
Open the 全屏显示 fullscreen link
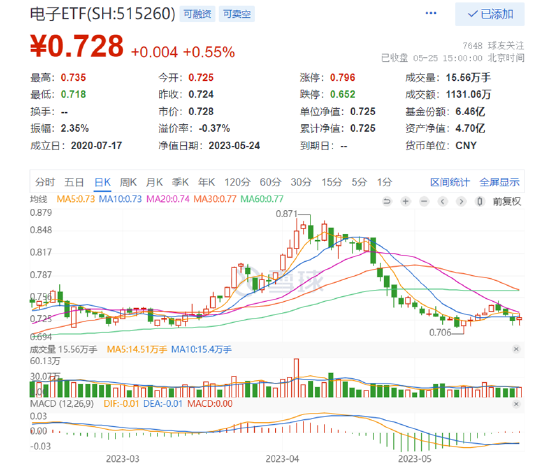(x=499, y=182)
